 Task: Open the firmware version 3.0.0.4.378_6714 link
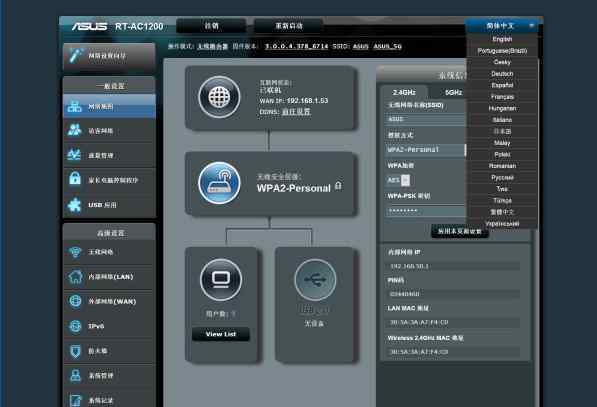(297, 46)
